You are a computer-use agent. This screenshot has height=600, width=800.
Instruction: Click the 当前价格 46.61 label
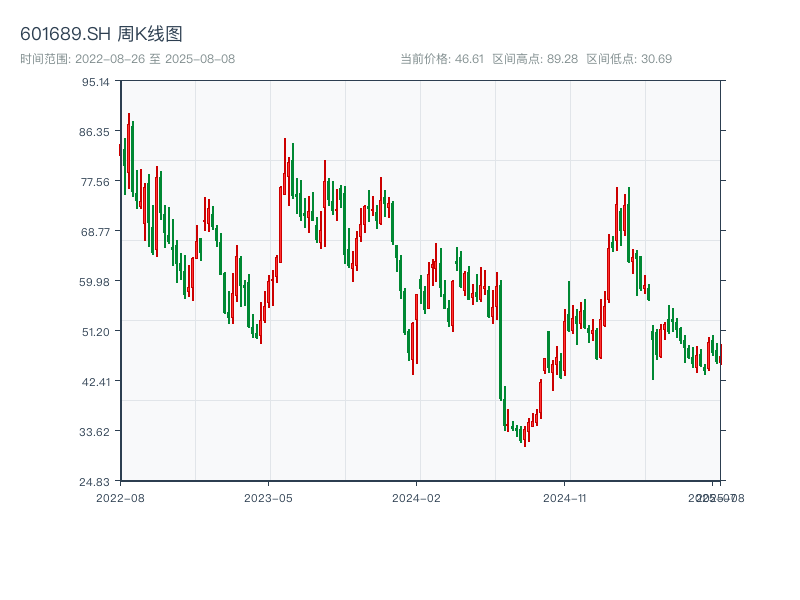tap(442, 59)
